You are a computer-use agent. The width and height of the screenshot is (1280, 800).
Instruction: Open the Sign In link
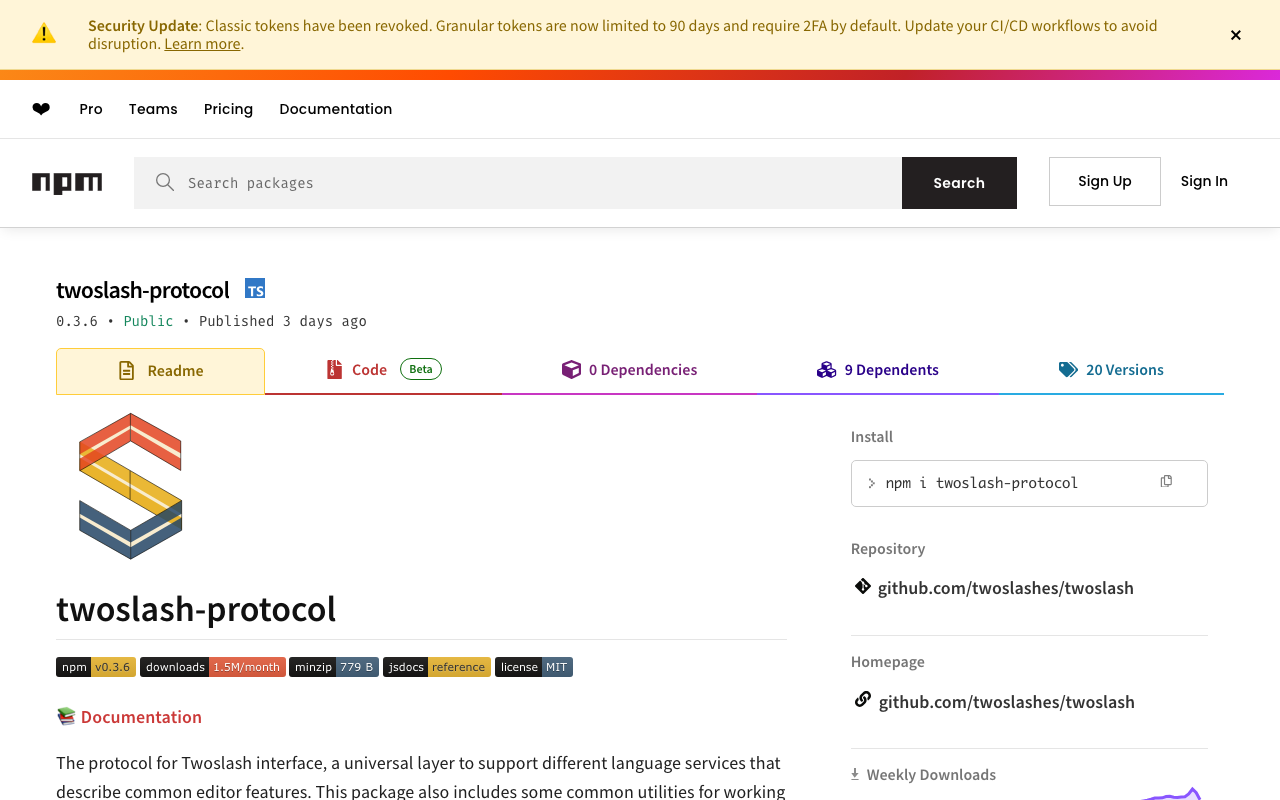(1204, 181)
